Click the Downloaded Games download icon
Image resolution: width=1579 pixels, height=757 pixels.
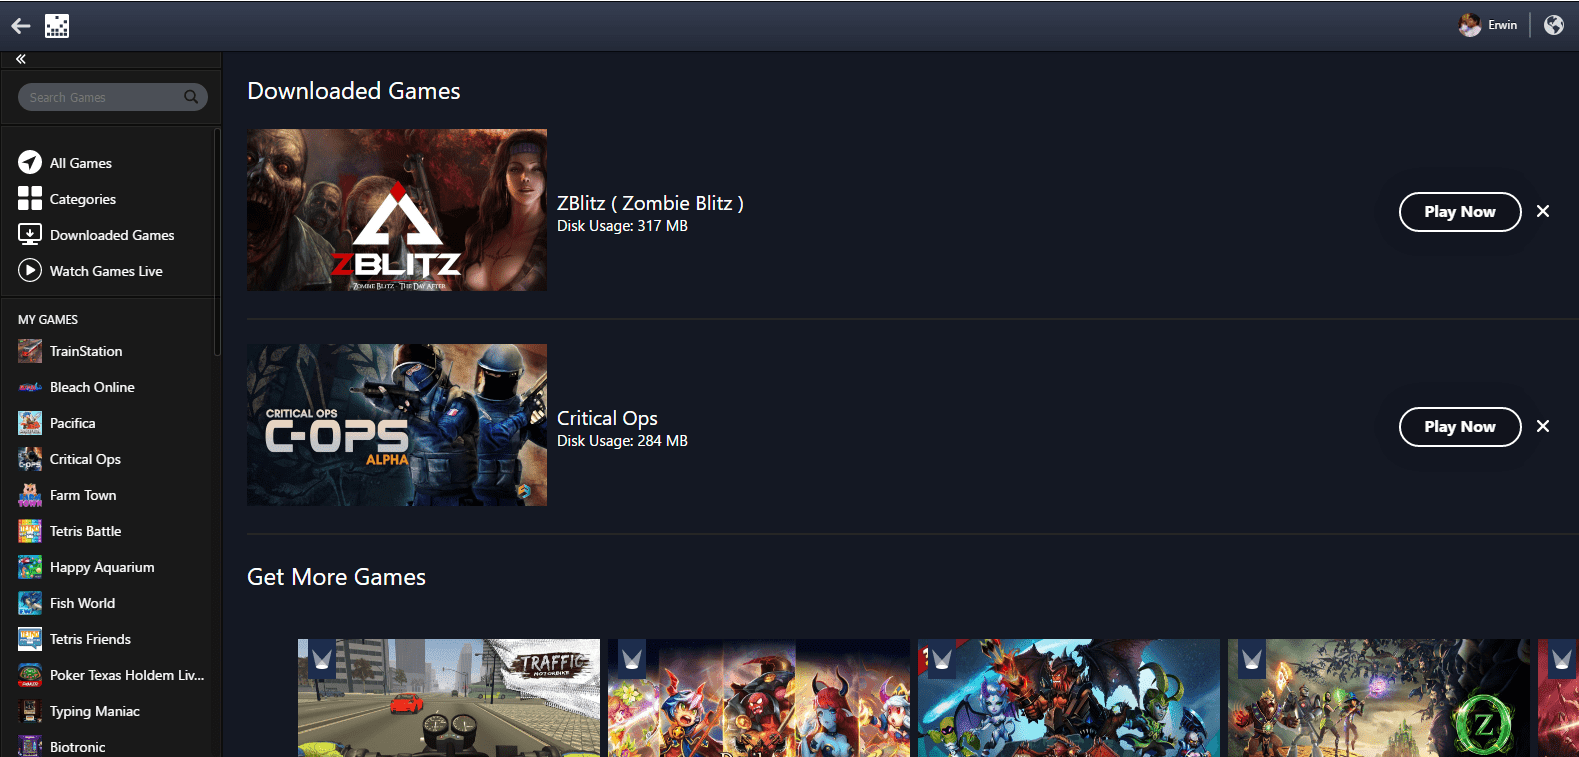point(30,234)
